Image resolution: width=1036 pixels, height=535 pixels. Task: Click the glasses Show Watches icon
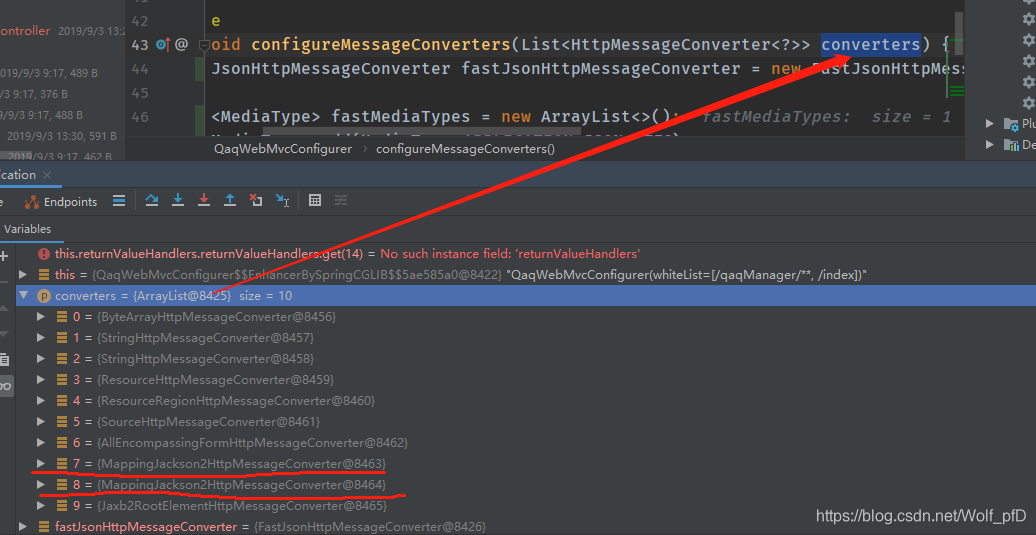tap(5, 386)
